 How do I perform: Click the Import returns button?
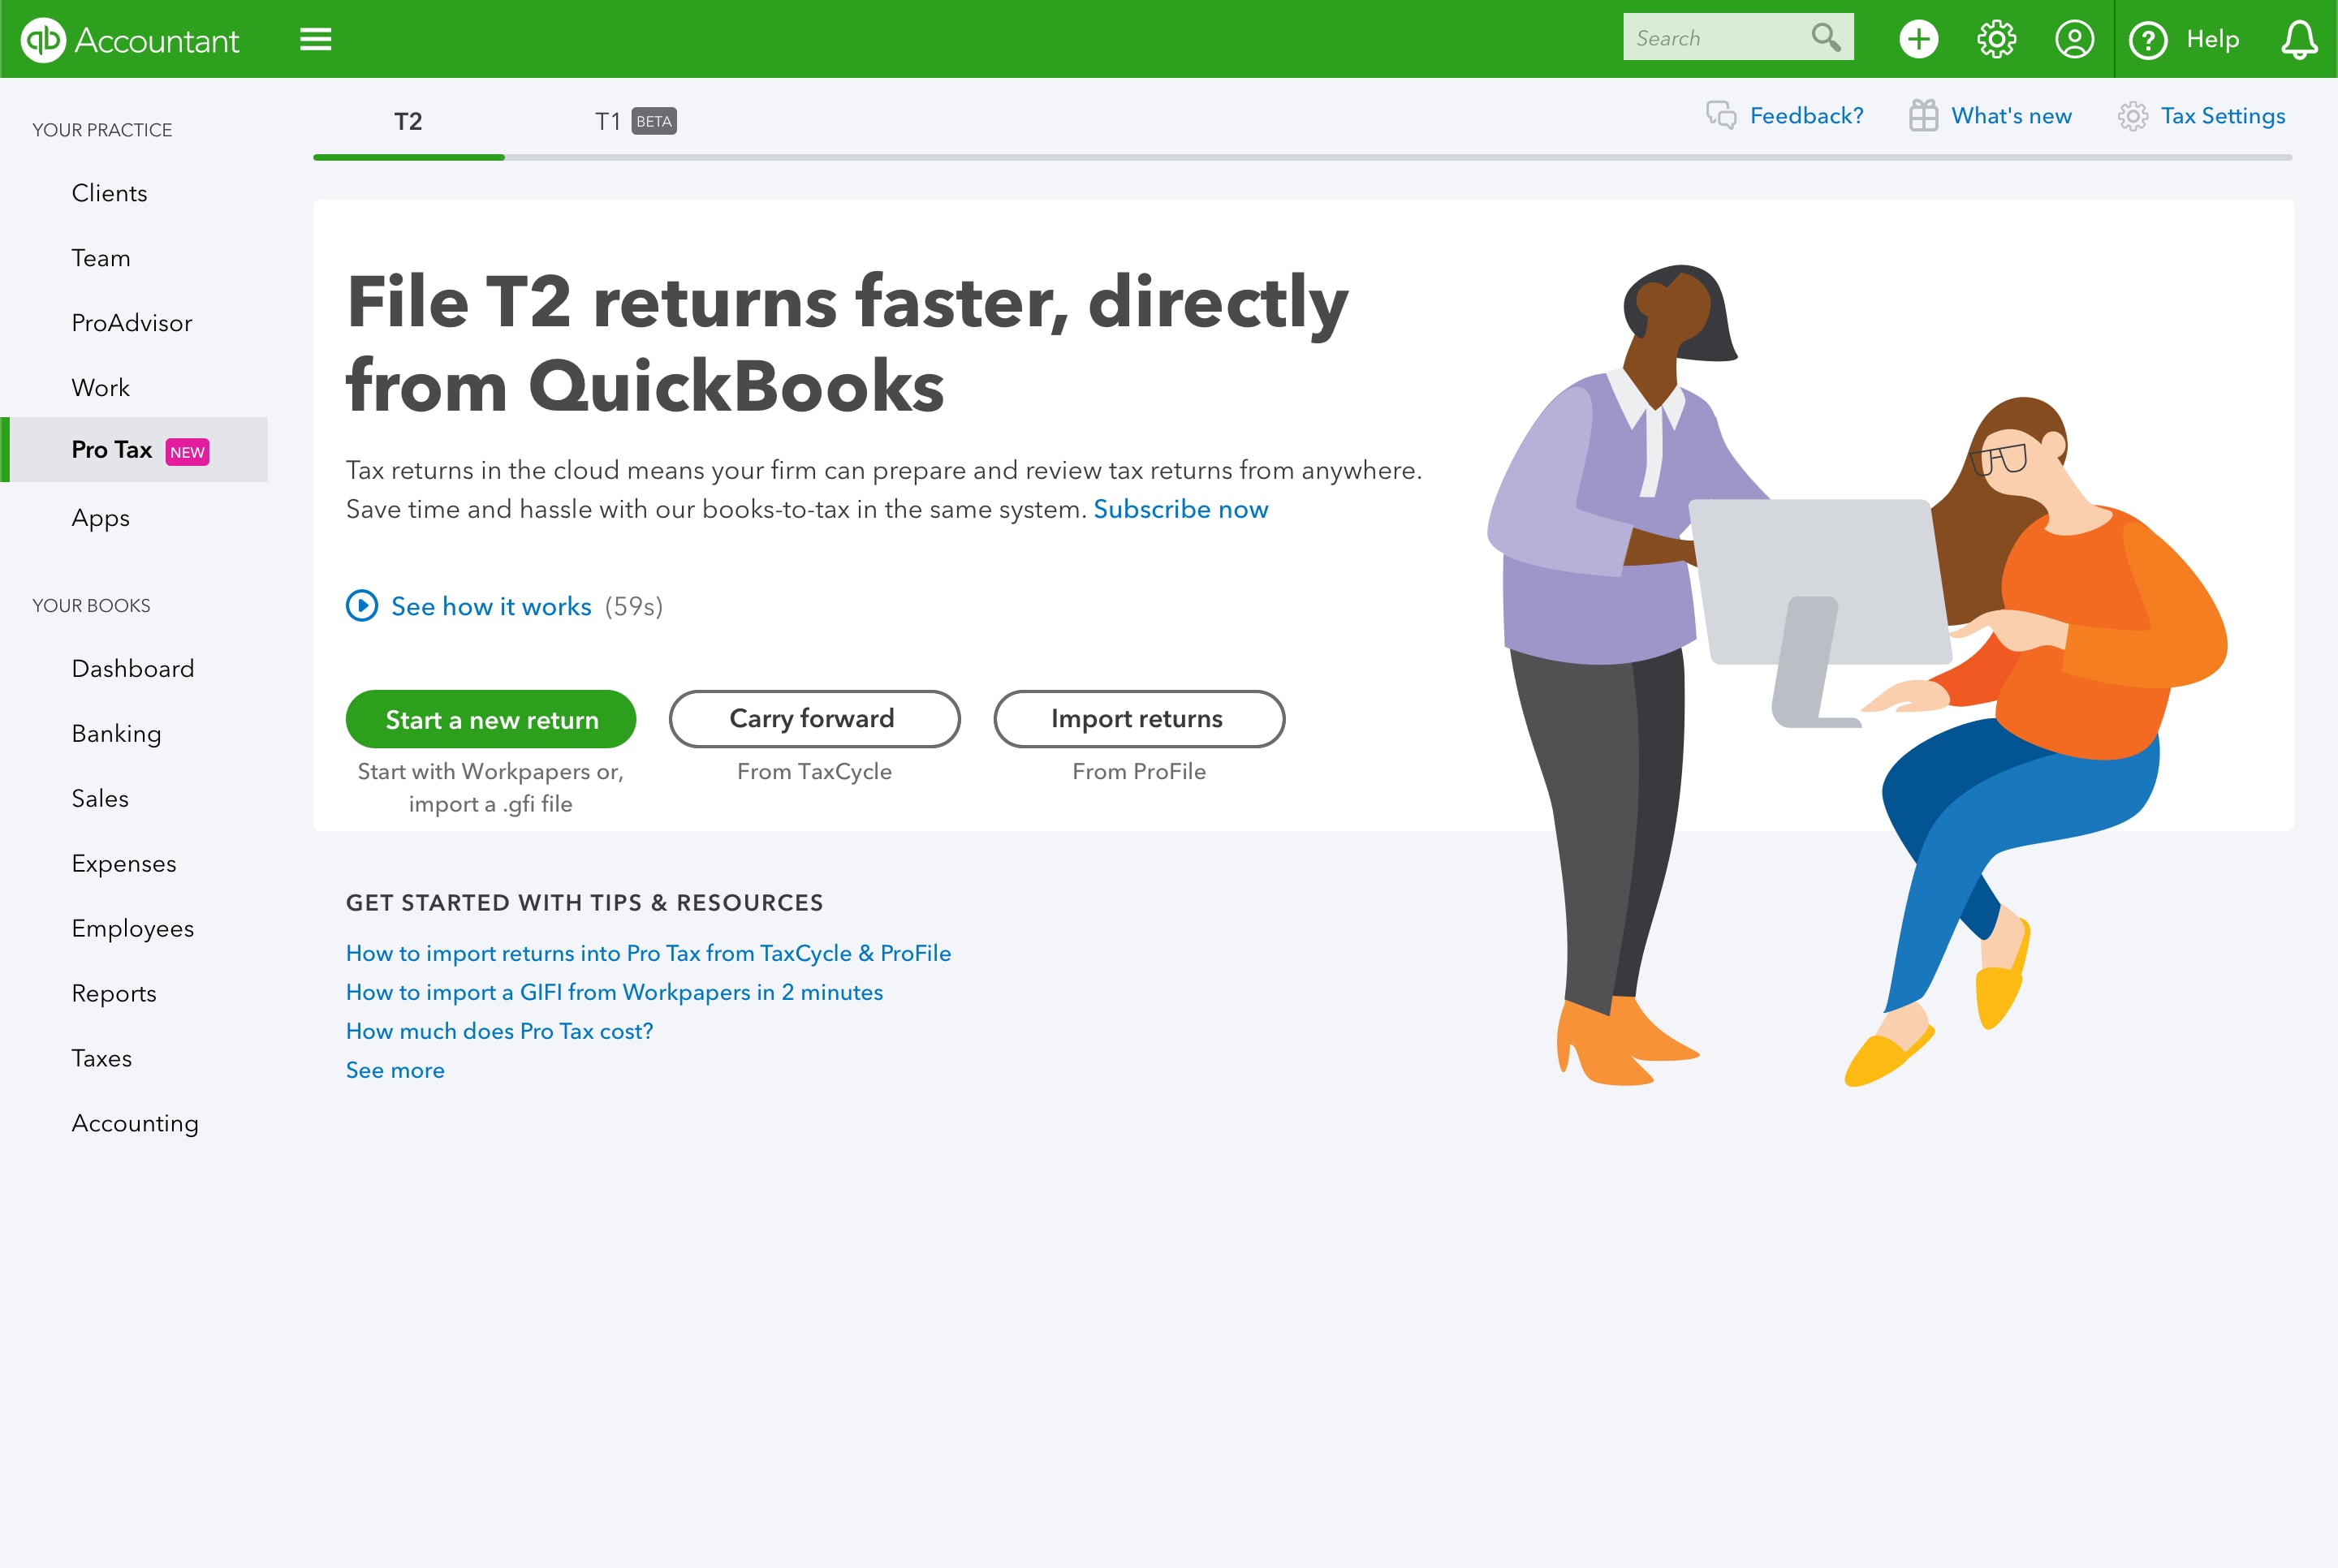click(x=1138, y=719)
